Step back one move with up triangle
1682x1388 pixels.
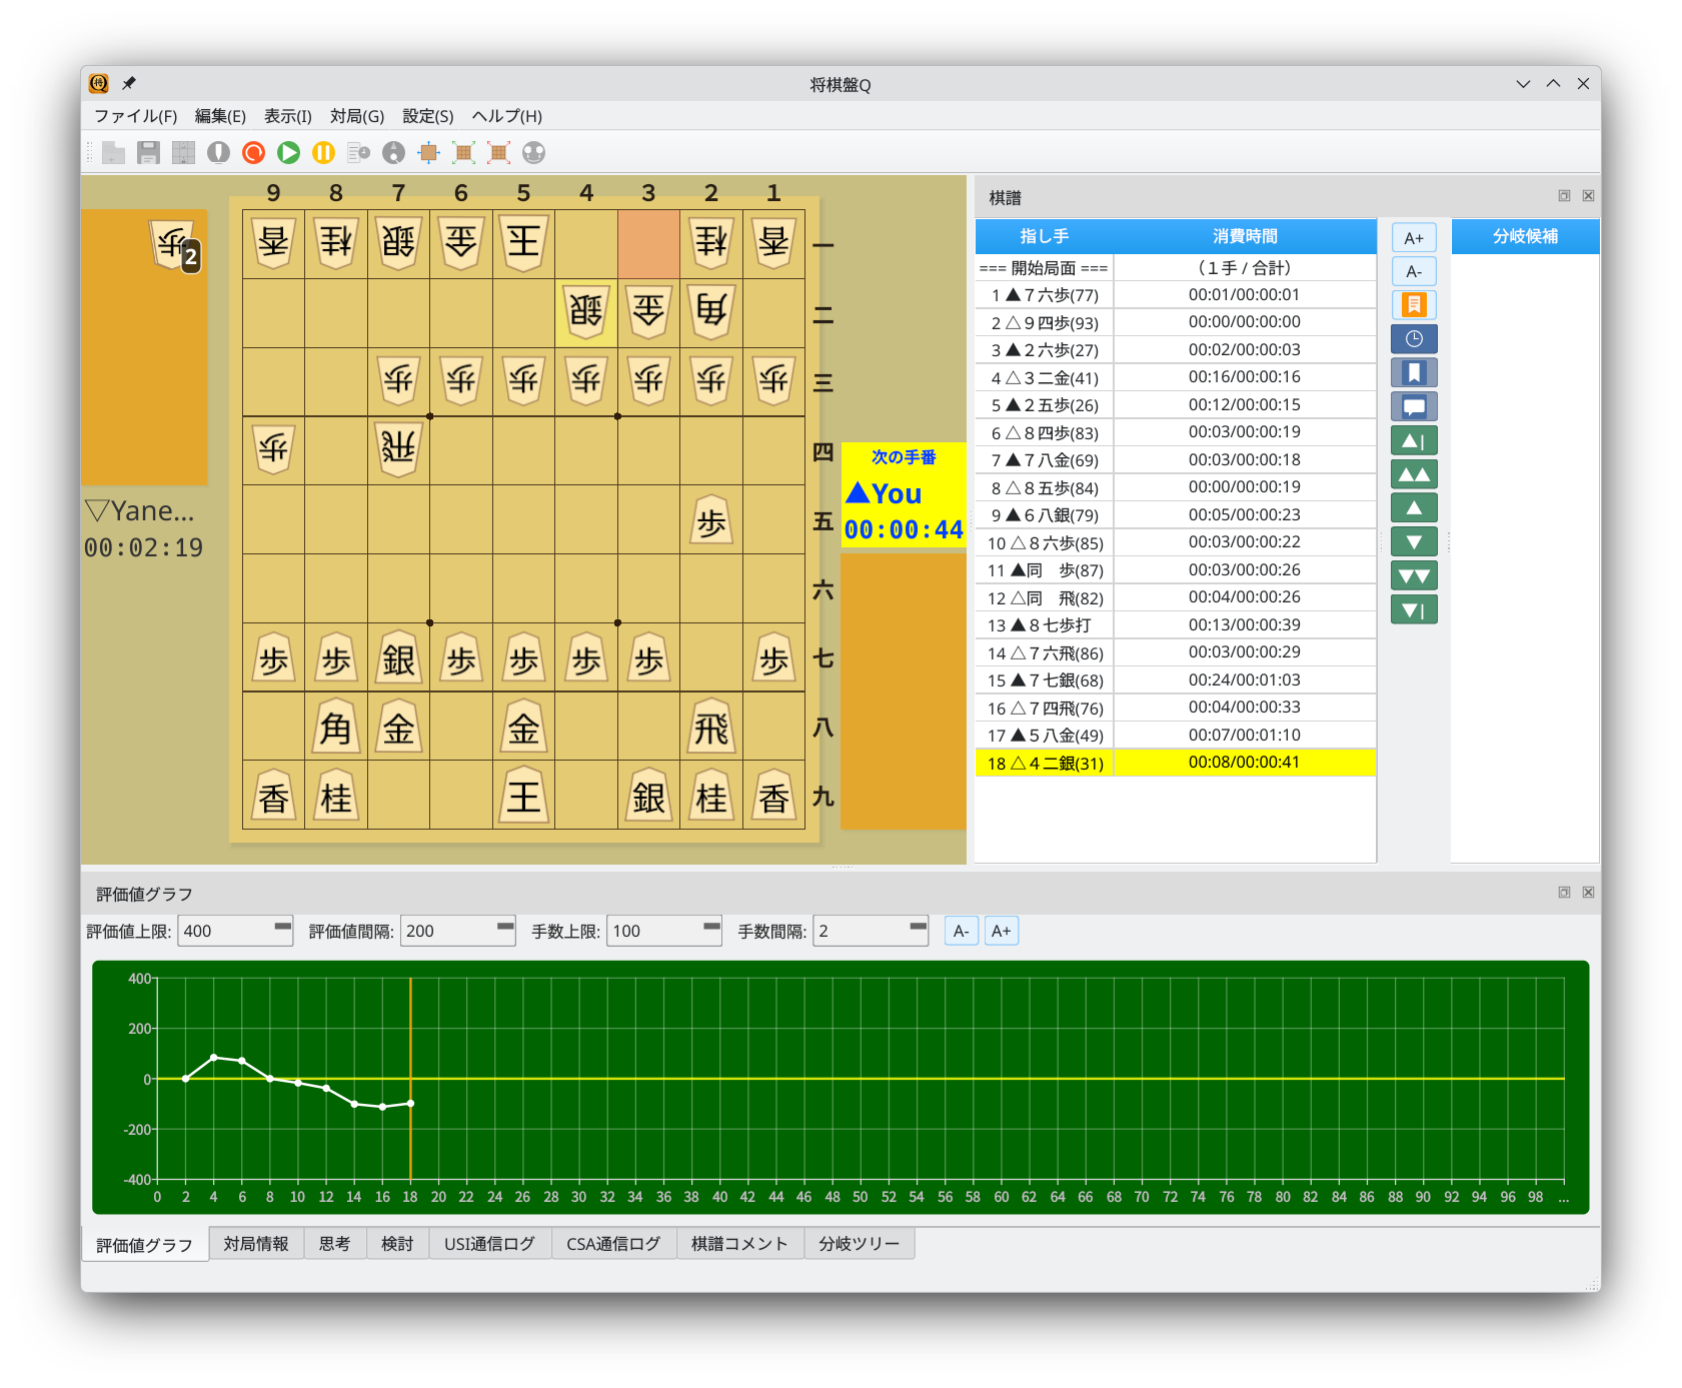[1413, 508]
